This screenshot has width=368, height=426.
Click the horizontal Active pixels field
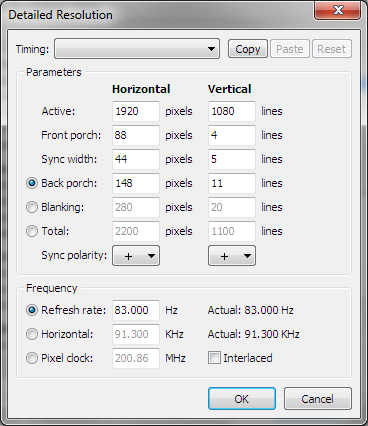point(136,111)
